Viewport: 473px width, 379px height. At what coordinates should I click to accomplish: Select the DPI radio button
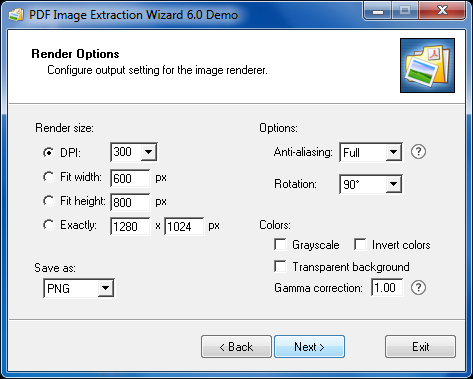tap(49, 153)
